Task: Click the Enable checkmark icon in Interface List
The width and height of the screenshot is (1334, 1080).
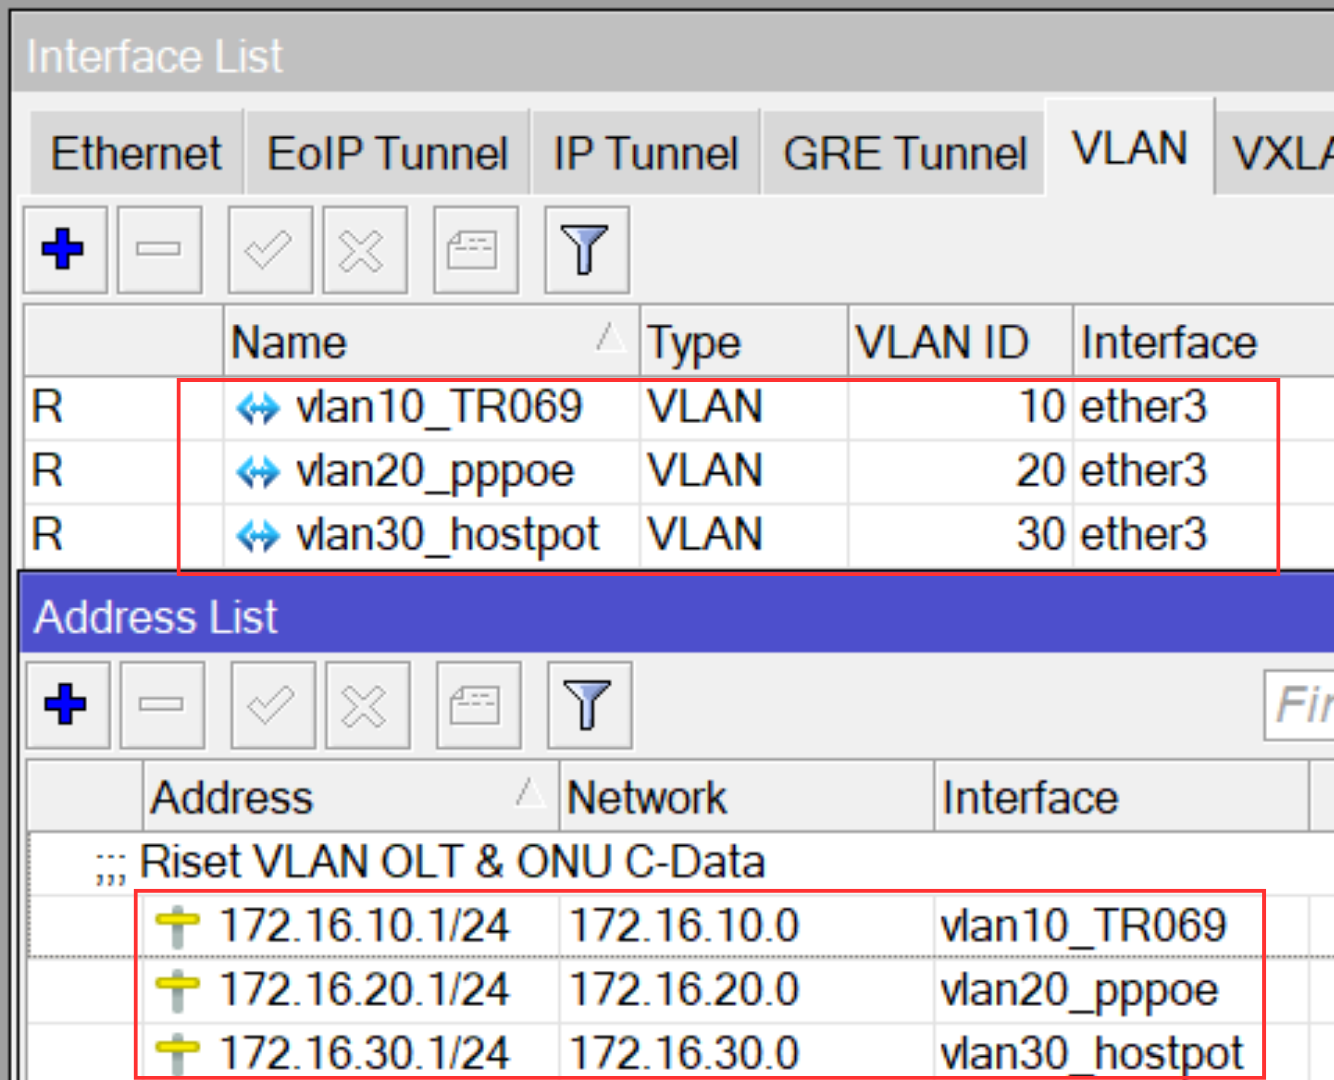Action: (x=268, y=250)
